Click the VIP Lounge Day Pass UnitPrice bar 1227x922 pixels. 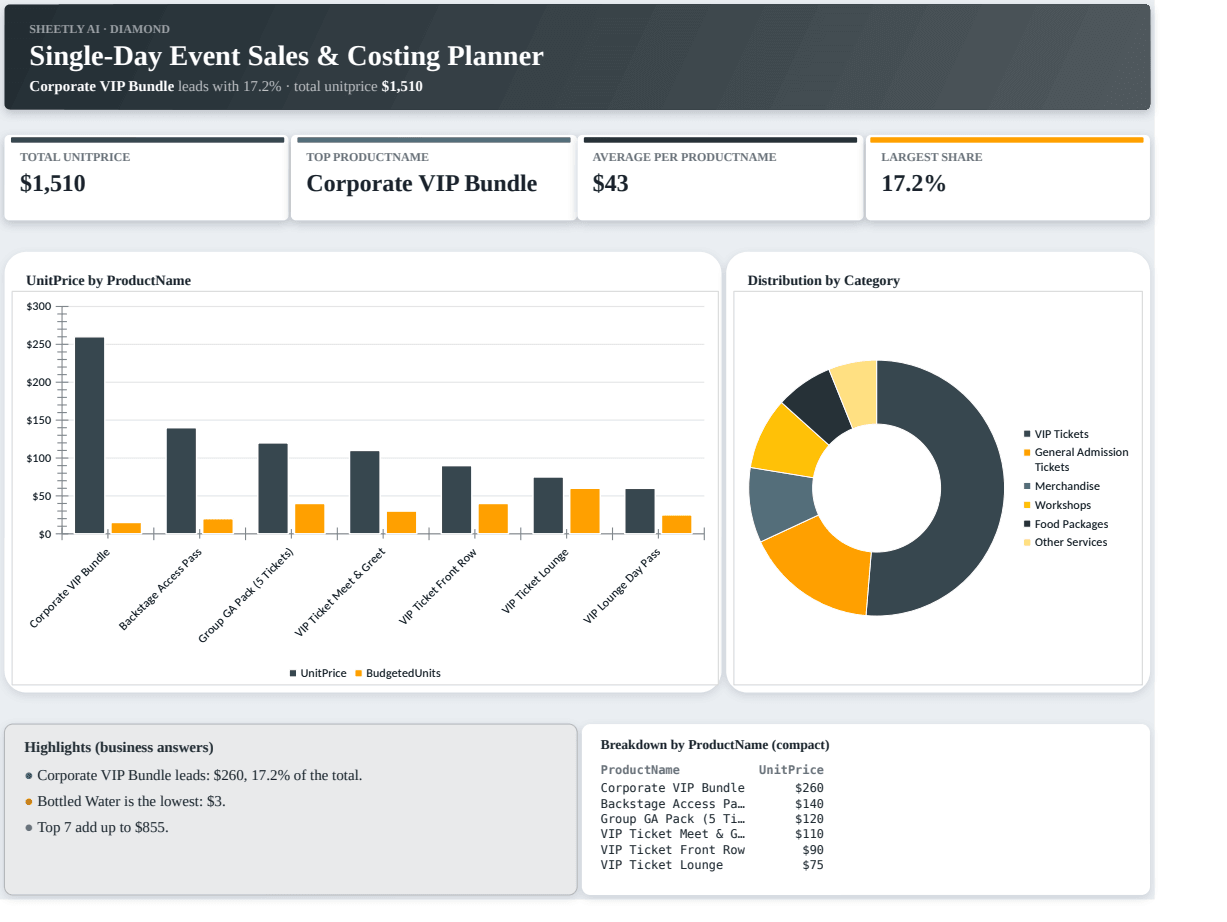click(640, 511)
